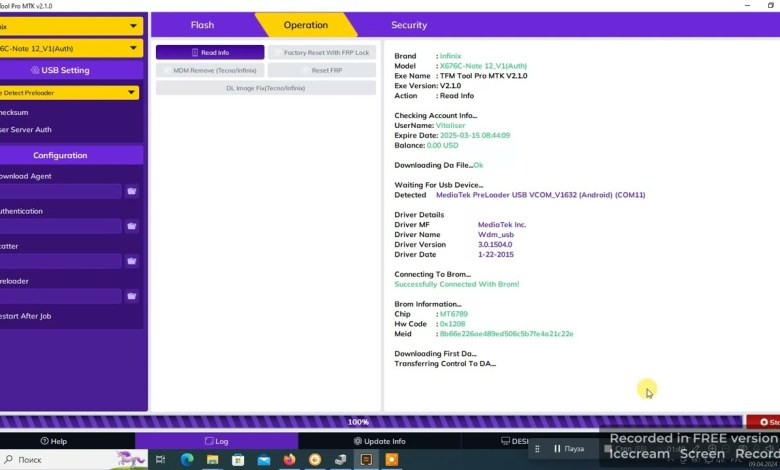Click the detected MediaTek PreLoader USB VCOM text

541,195
